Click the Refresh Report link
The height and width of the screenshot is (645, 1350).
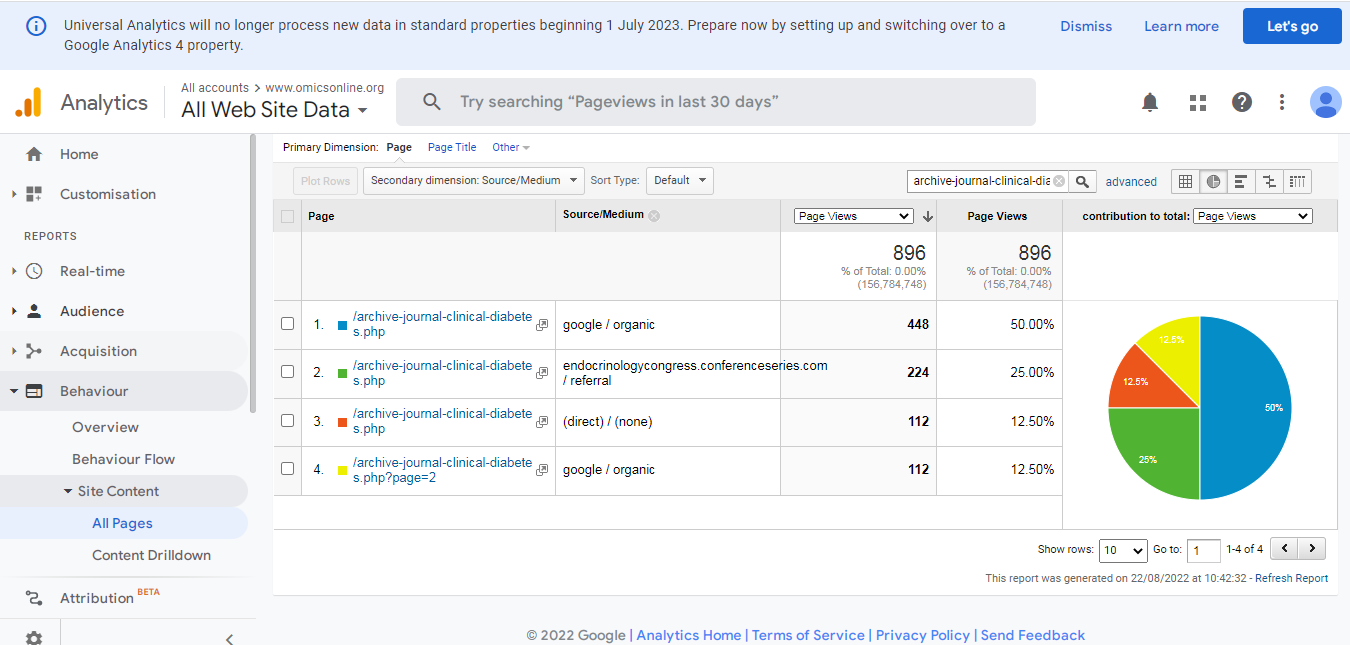pyautogui.click(x=1291, y=578)
